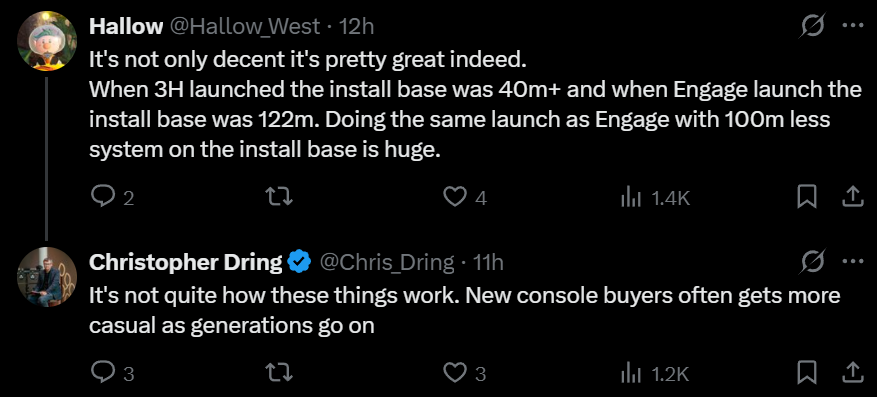The width and height of the screenshot is (877, 397).
Task: Bookmark Hallow's tweet
Action: pos(807,197)
